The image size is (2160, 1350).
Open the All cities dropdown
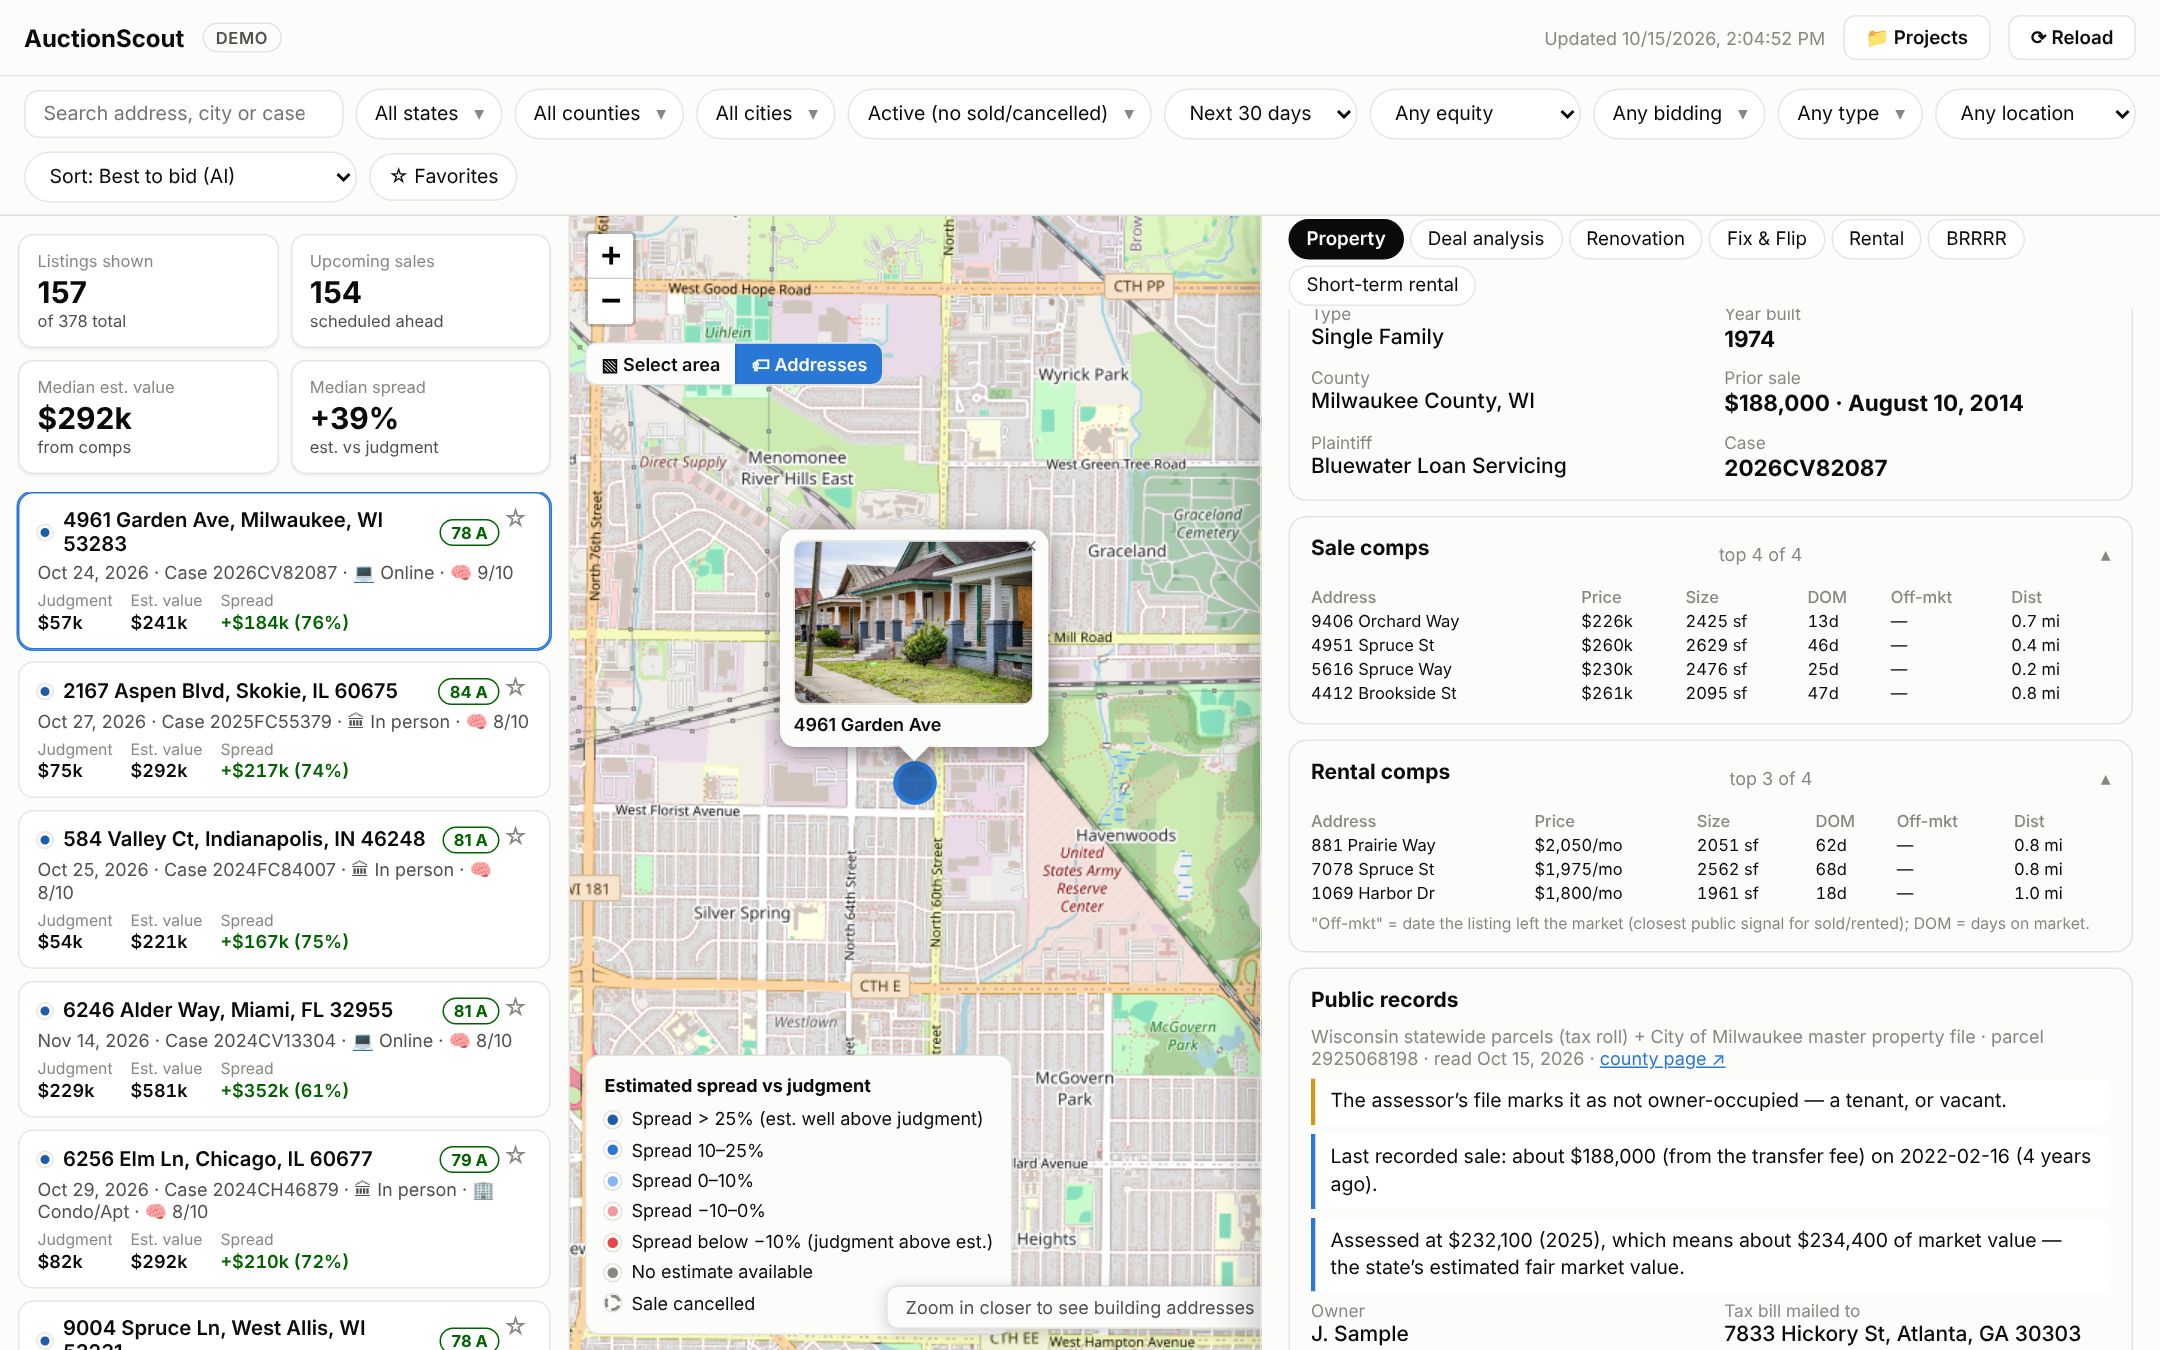point(765,114)
